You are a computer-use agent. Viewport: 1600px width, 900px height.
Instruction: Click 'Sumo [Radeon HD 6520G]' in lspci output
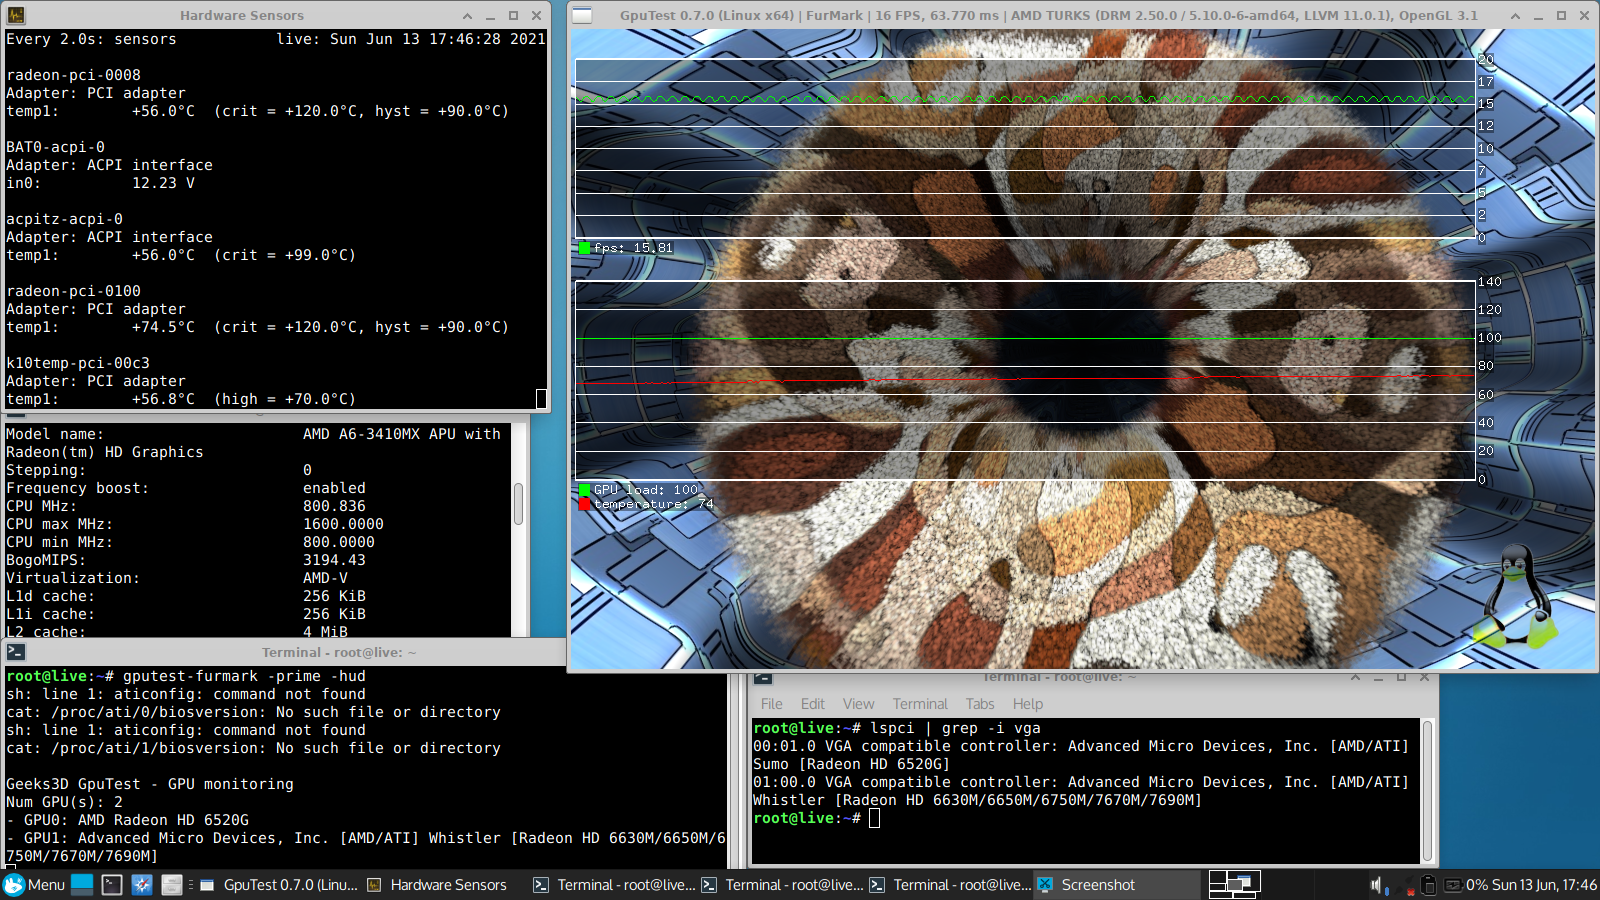tap(851, 764)
